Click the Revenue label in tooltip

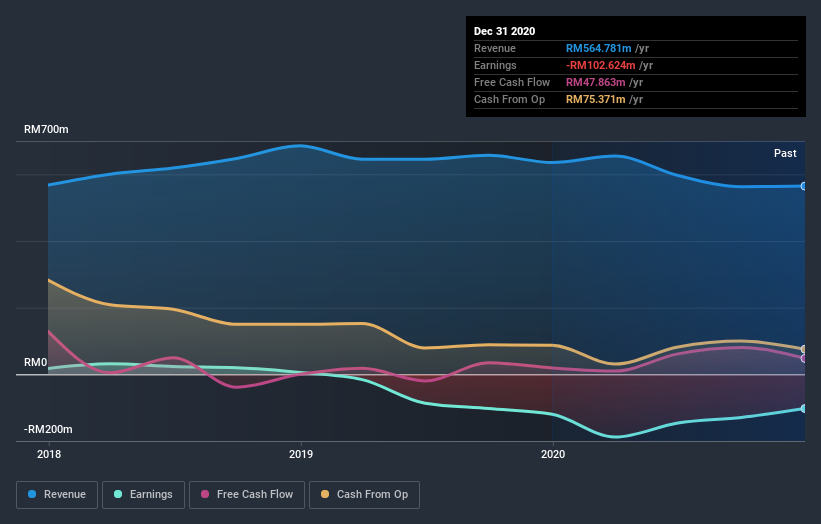coord(495,48)
